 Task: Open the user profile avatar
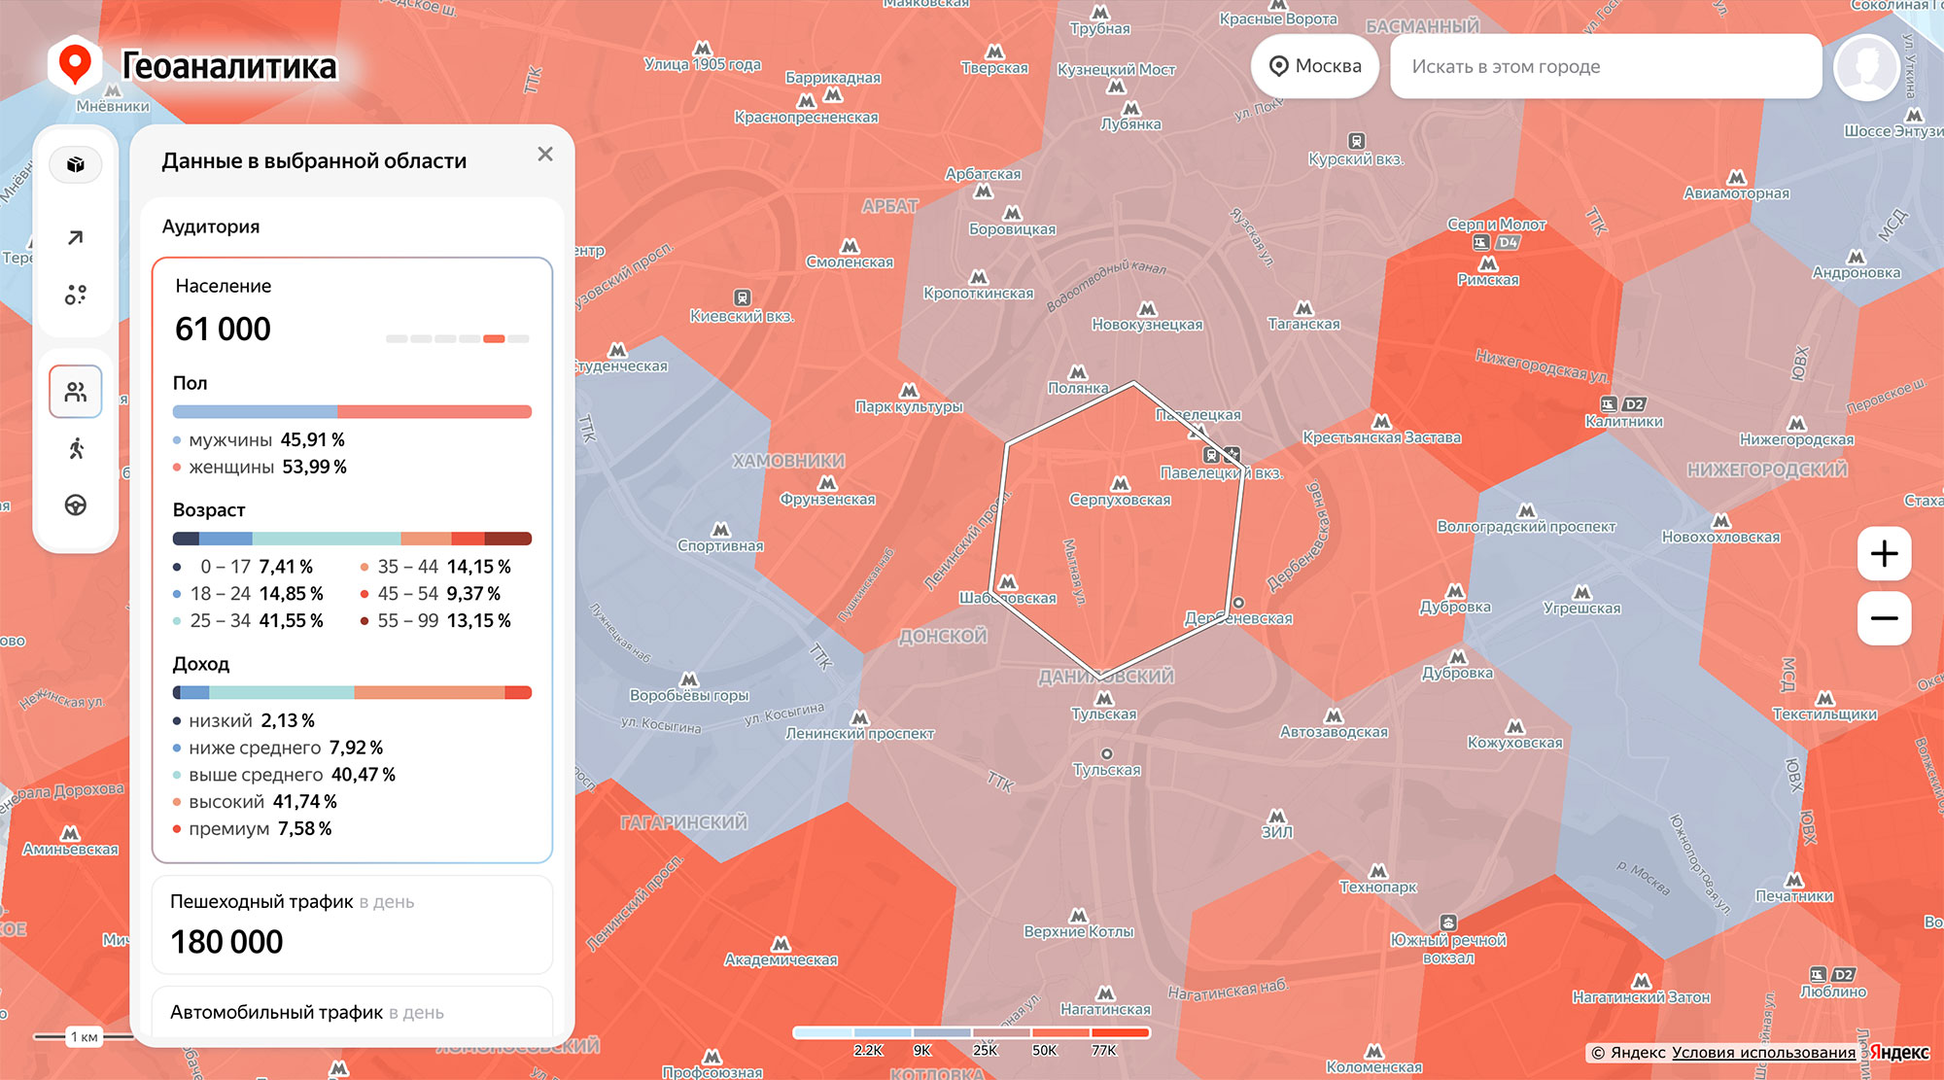click(1866, 67)
